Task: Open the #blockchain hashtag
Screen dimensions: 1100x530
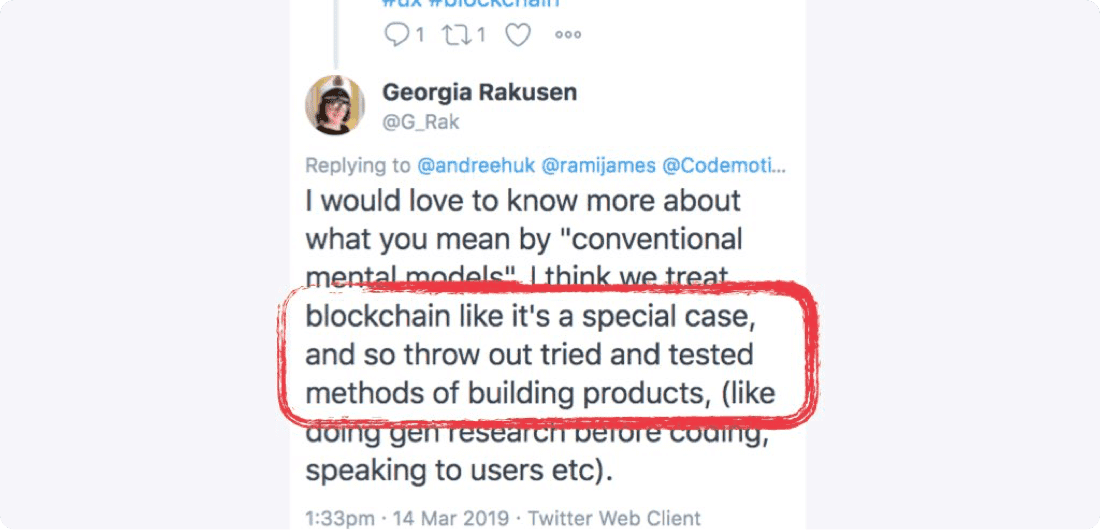Action: [x=503, y=3]
